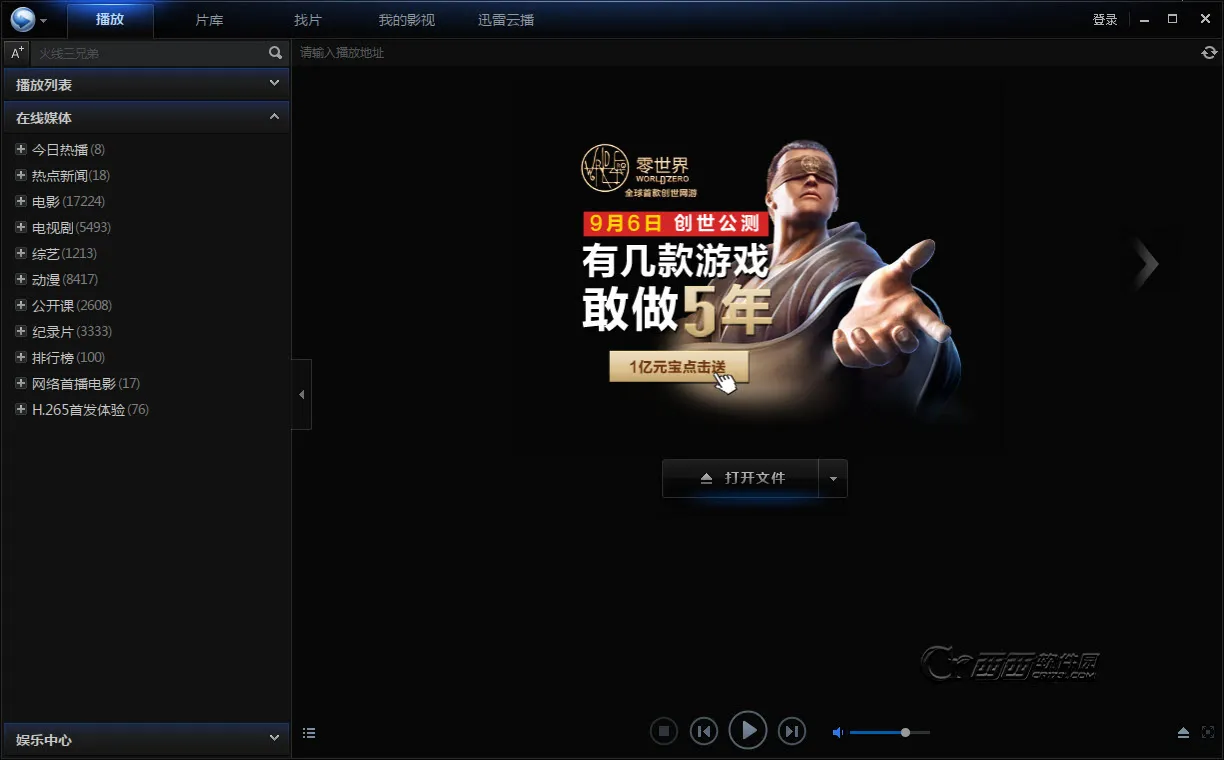The height and width of the screenshot is (760, 1224).
Task: Toggle the playlist icon at bottom left
Action: coord(309,733)
